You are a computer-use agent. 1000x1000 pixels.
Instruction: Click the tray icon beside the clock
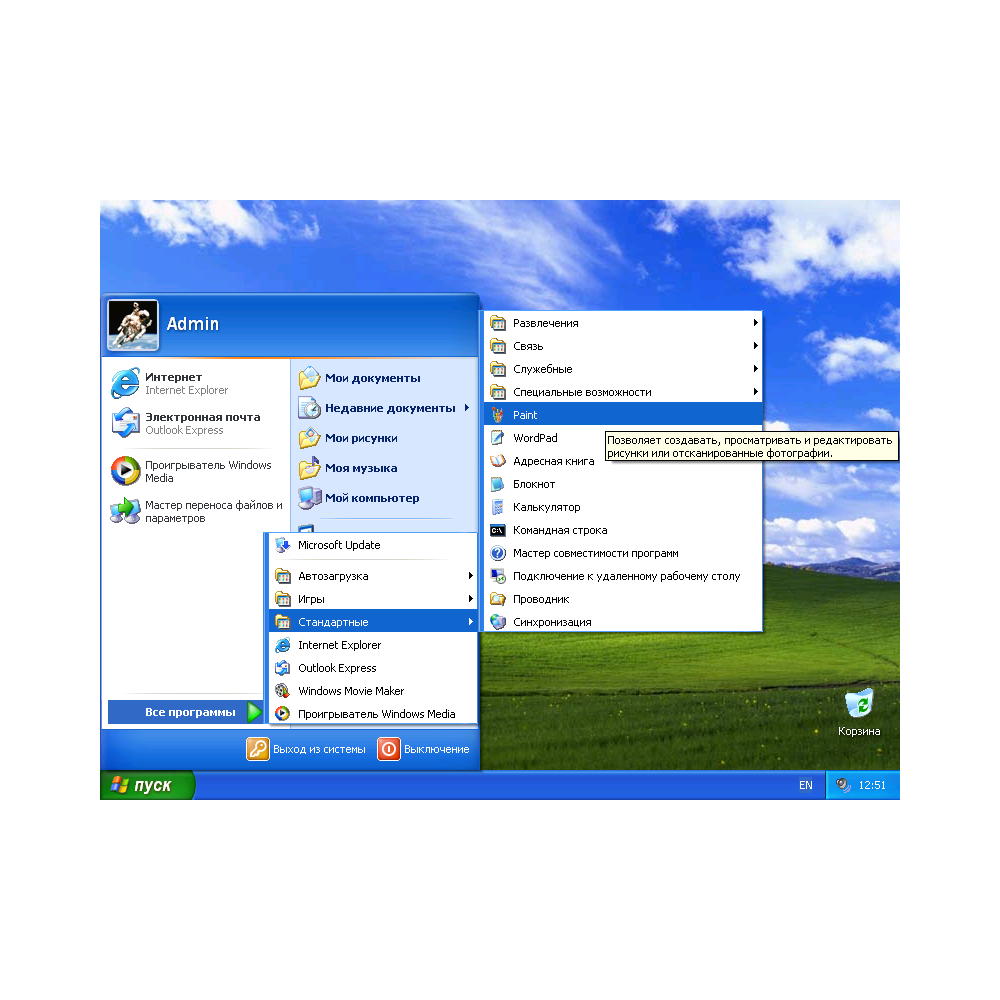tap(843, 785)
